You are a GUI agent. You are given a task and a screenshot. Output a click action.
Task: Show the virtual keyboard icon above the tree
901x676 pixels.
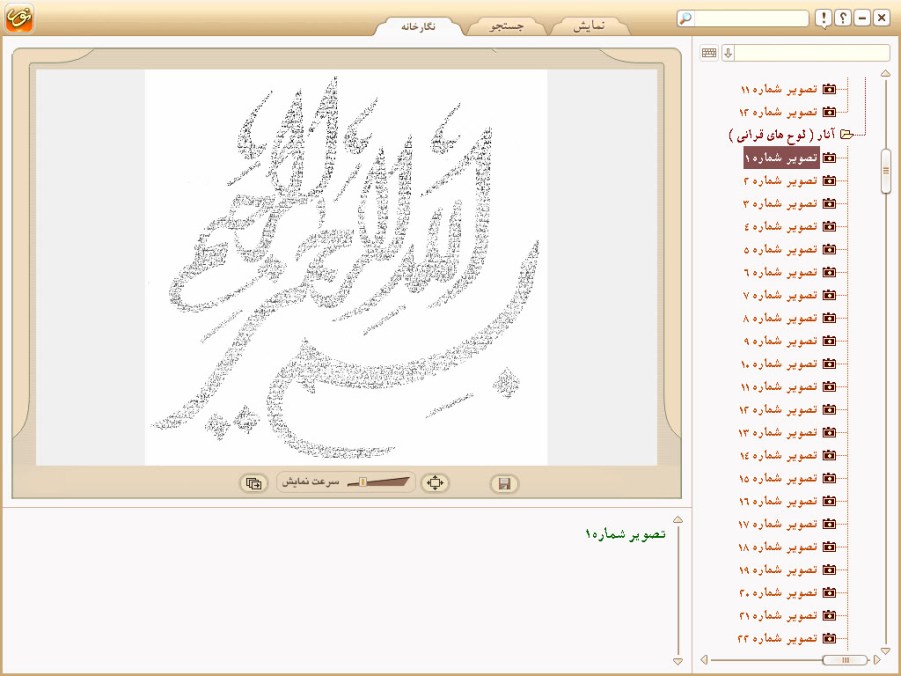709,53
